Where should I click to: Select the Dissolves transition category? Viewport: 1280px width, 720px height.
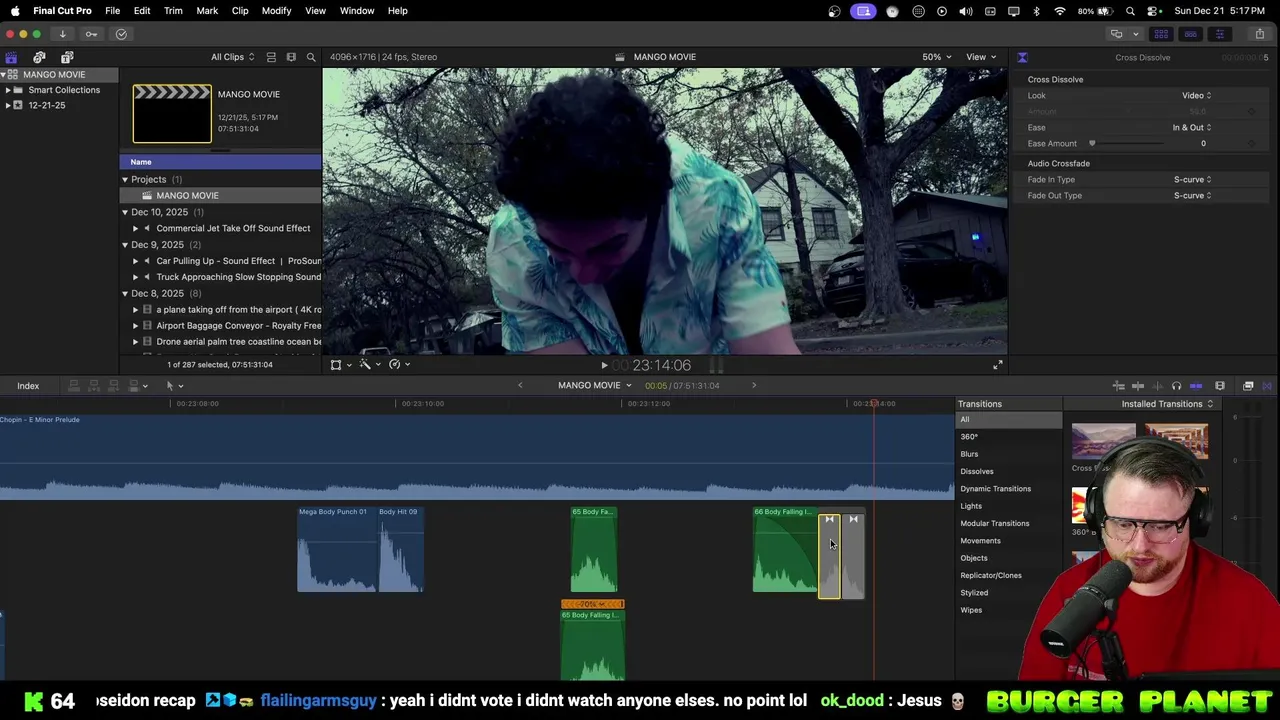click(977, 471)
